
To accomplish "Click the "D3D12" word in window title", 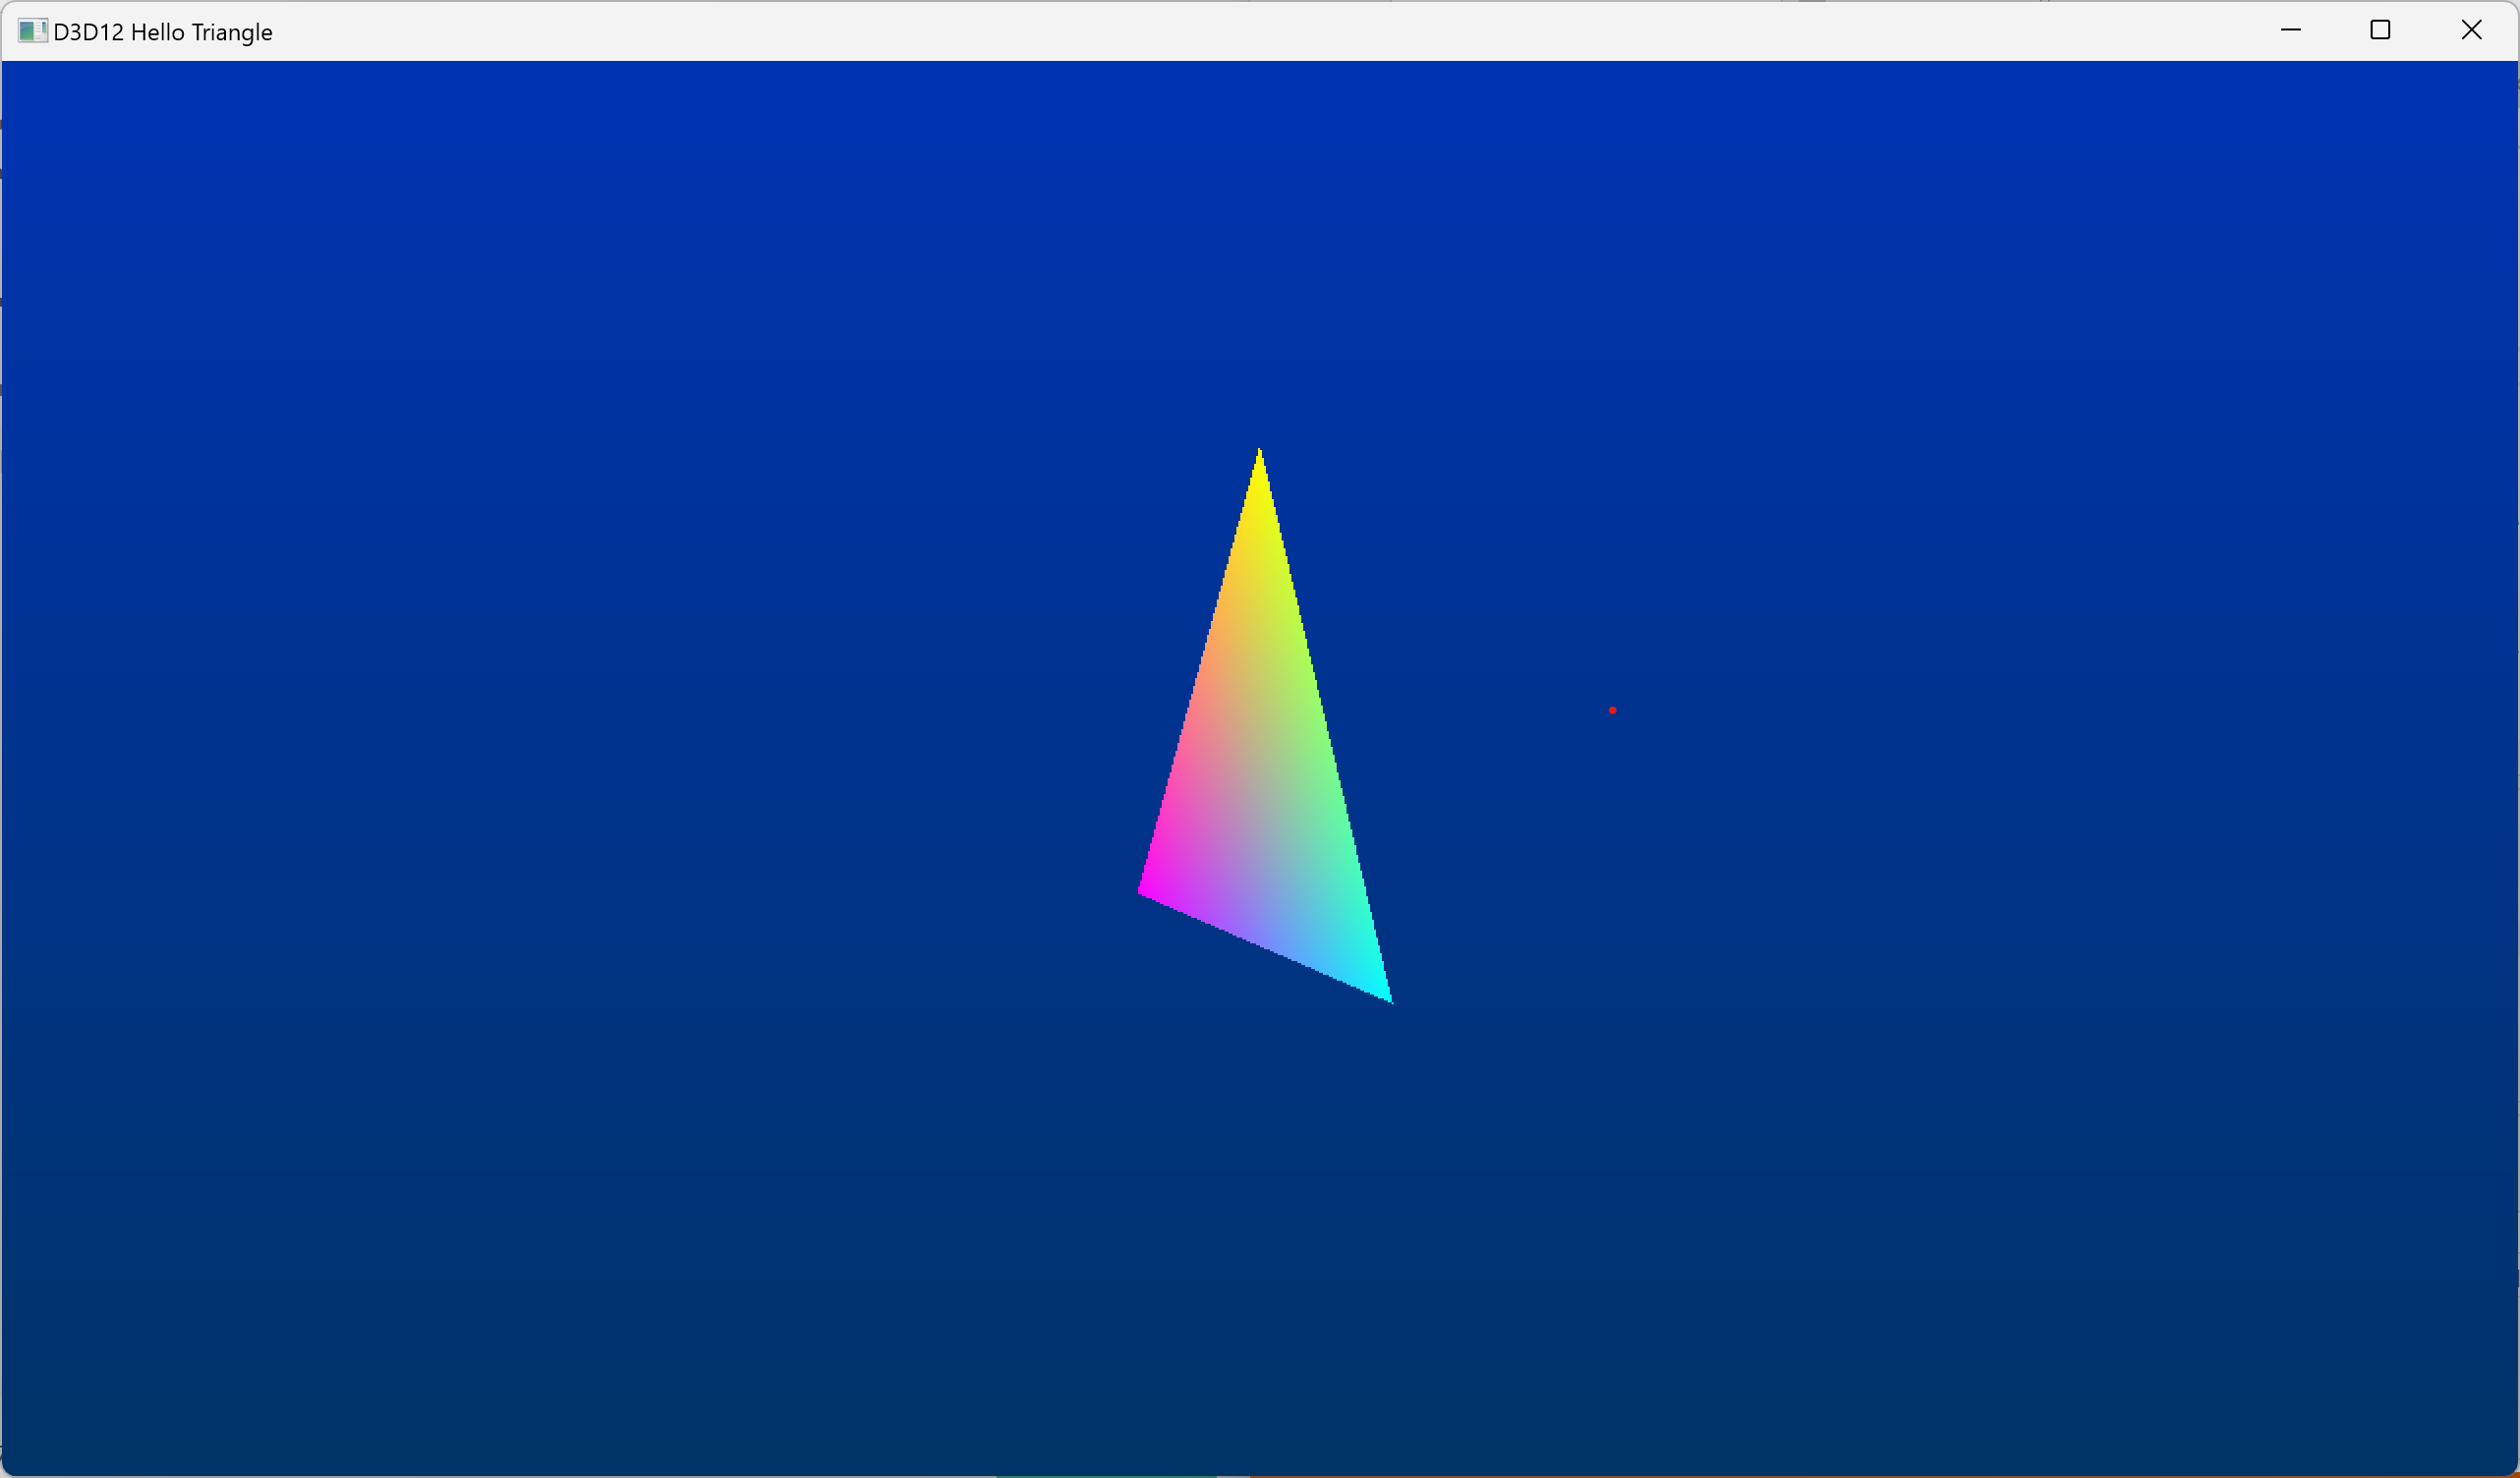I will pos(88,32).
